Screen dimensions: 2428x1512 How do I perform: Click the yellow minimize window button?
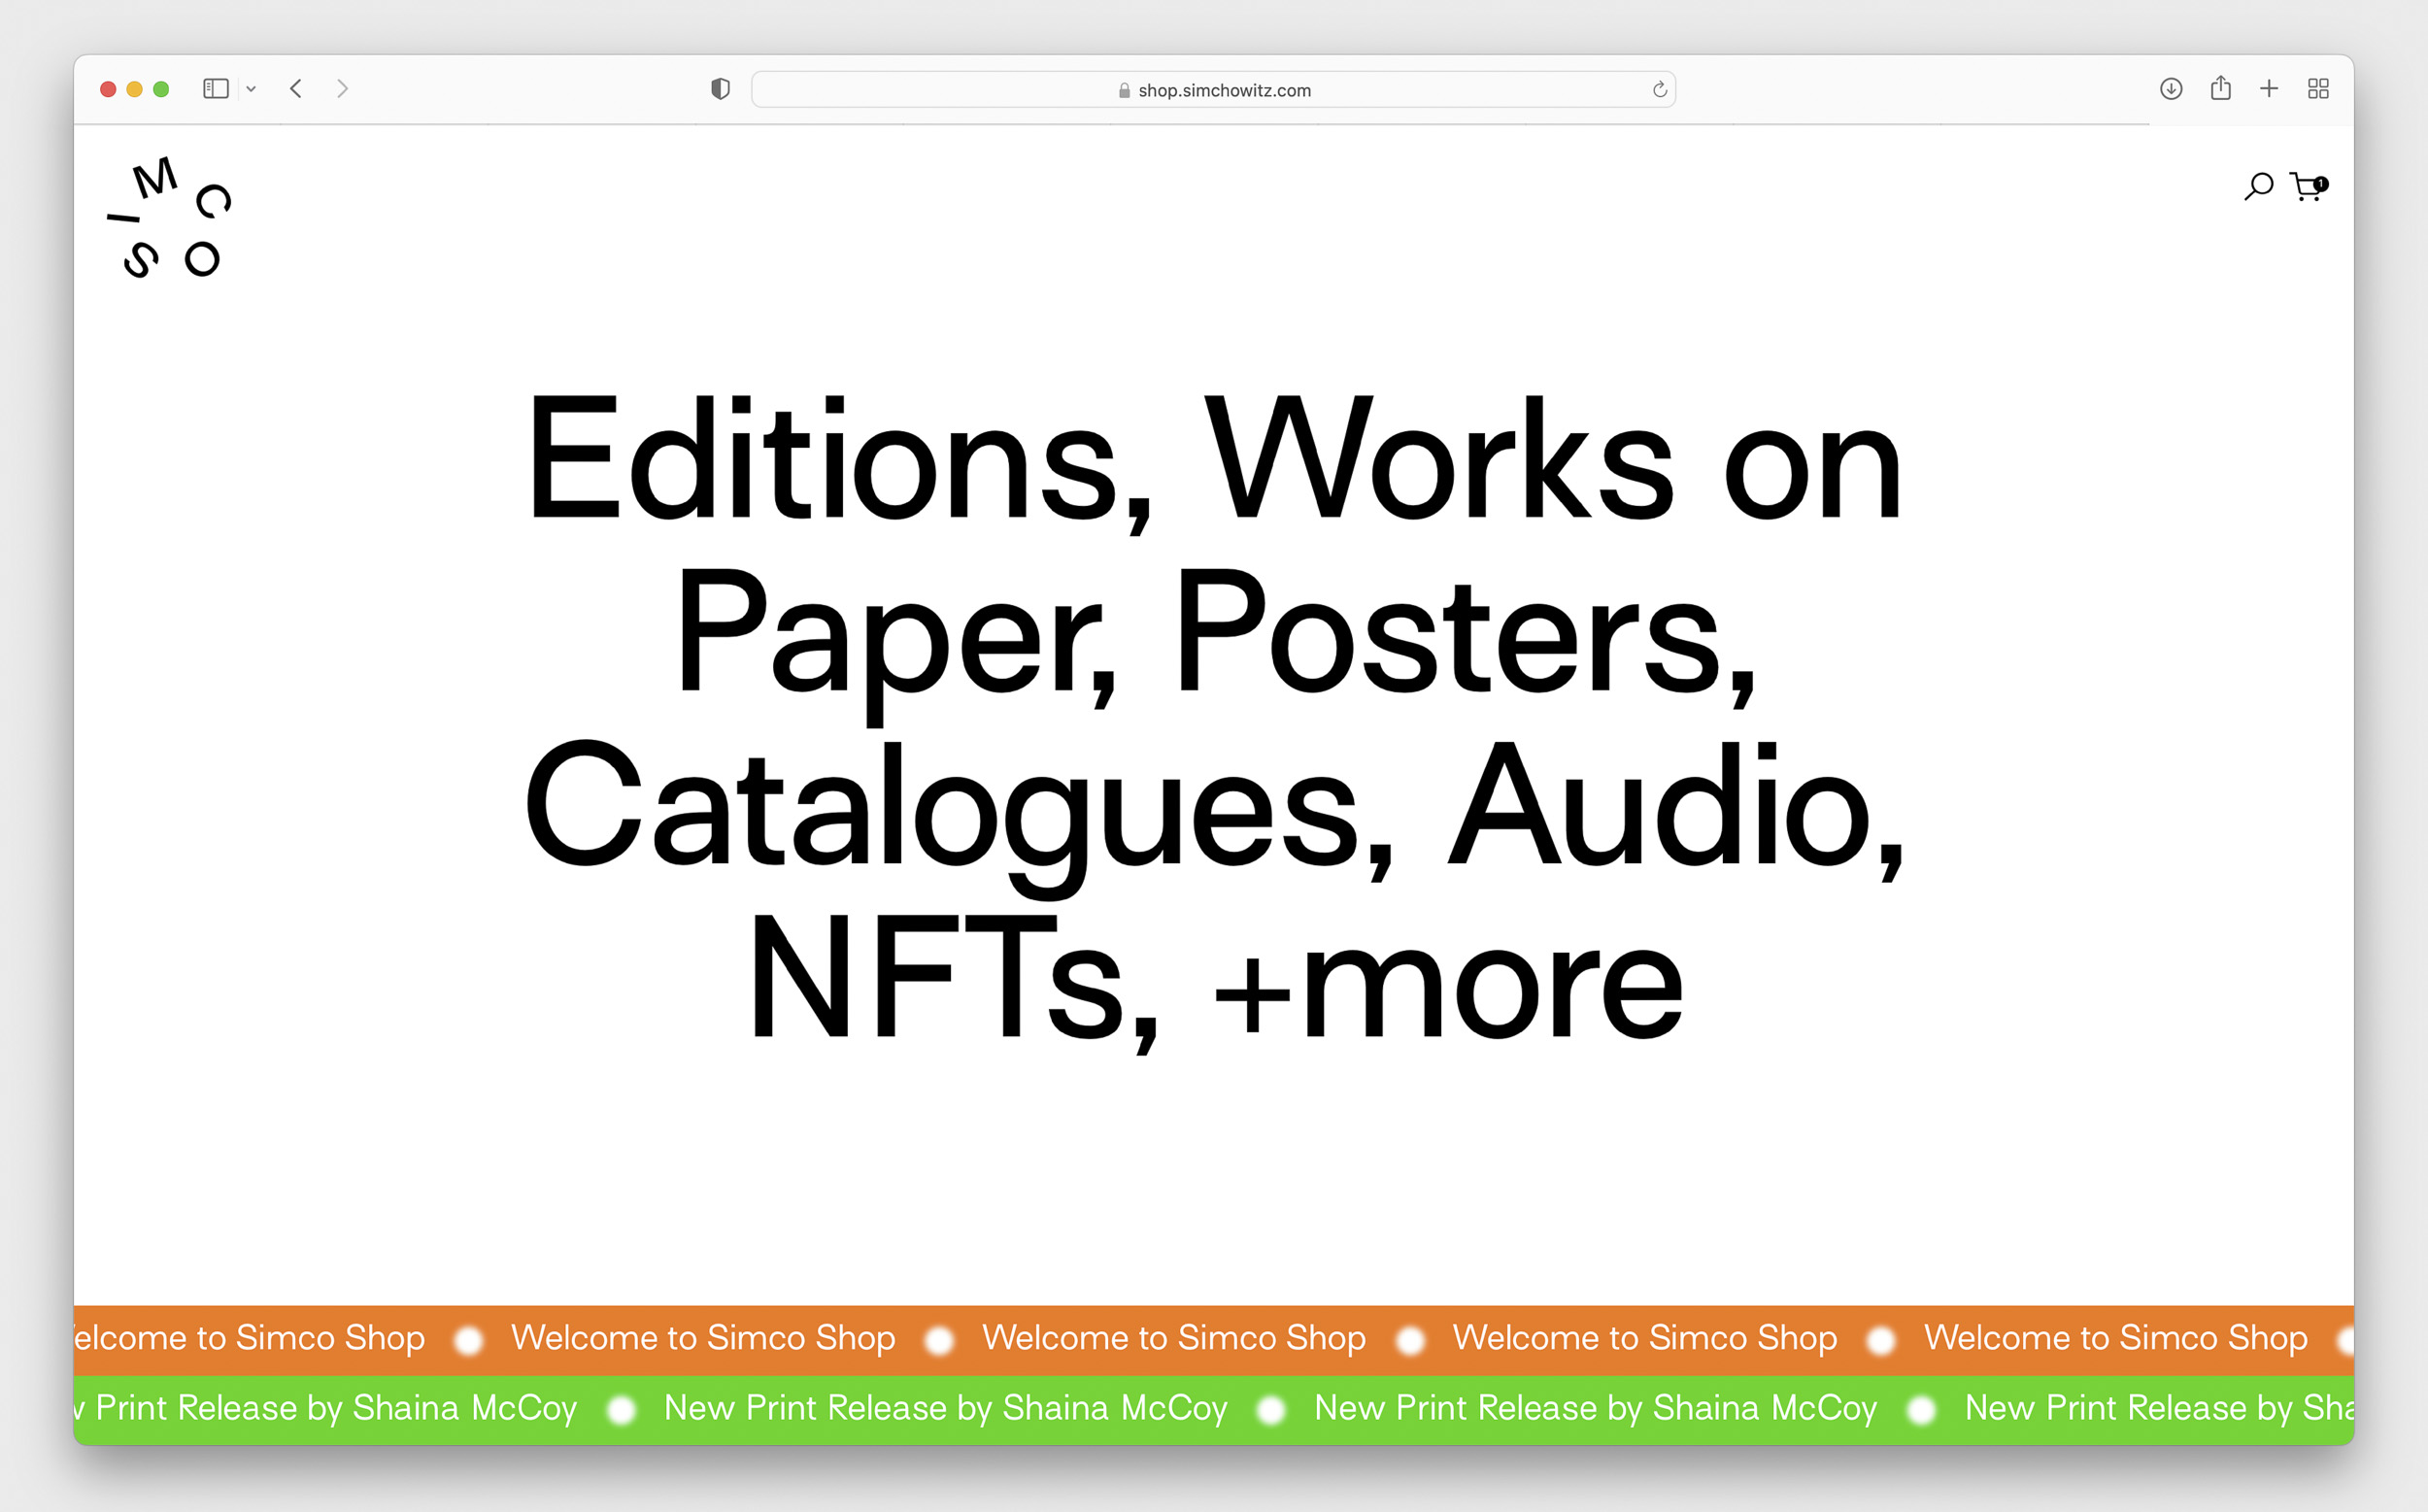pyautogui.click(x=135, y=89)
